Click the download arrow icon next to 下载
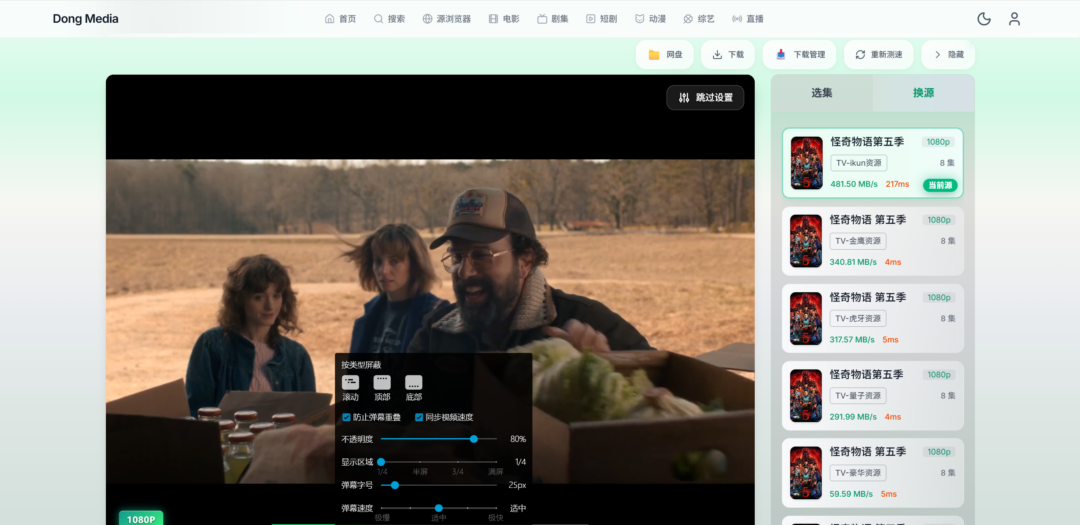The image size is (1080, 525). point(717,54)
